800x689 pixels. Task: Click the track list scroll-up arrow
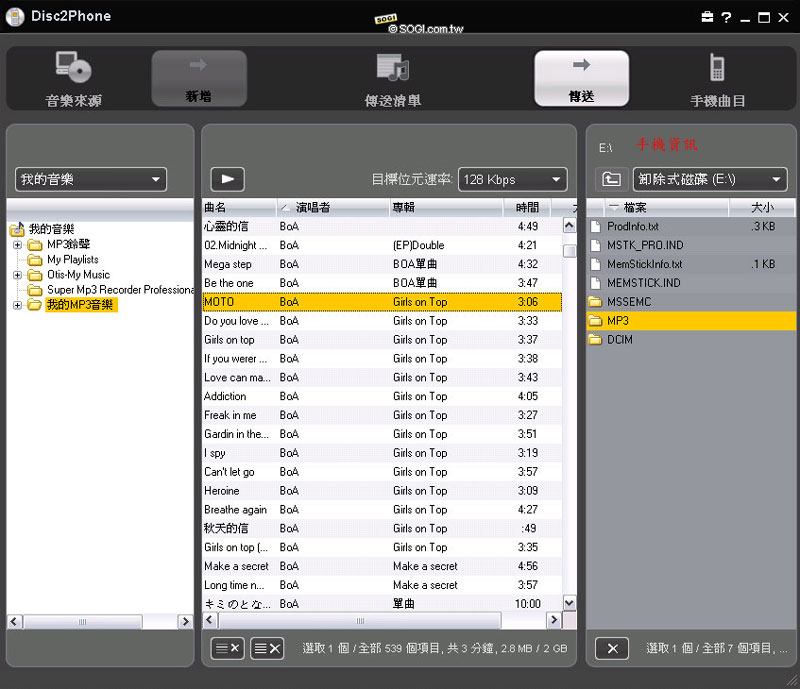[x=569, y=226]
